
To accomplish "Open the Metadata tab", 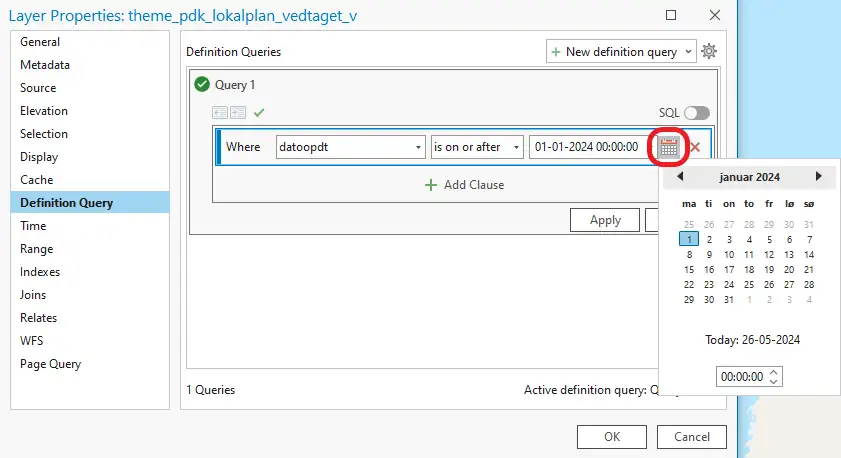I will (x=45, y=65).
